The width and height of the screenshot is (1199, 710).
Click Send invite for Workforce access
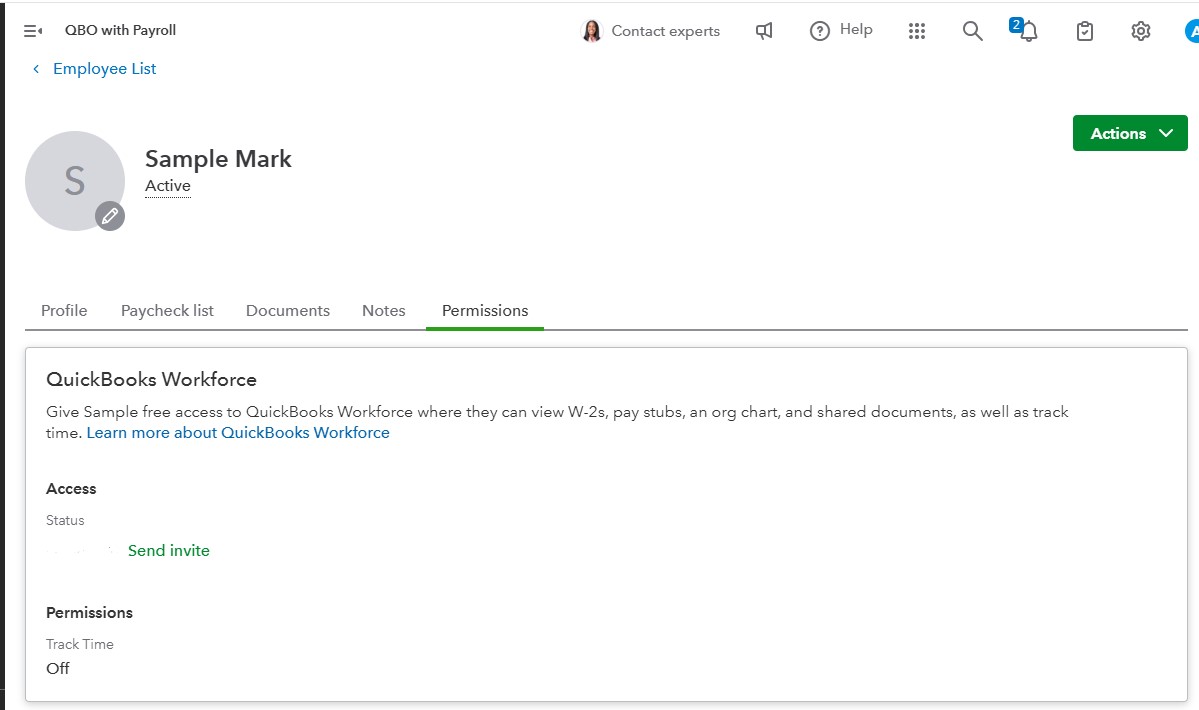[x=168, y=550]
